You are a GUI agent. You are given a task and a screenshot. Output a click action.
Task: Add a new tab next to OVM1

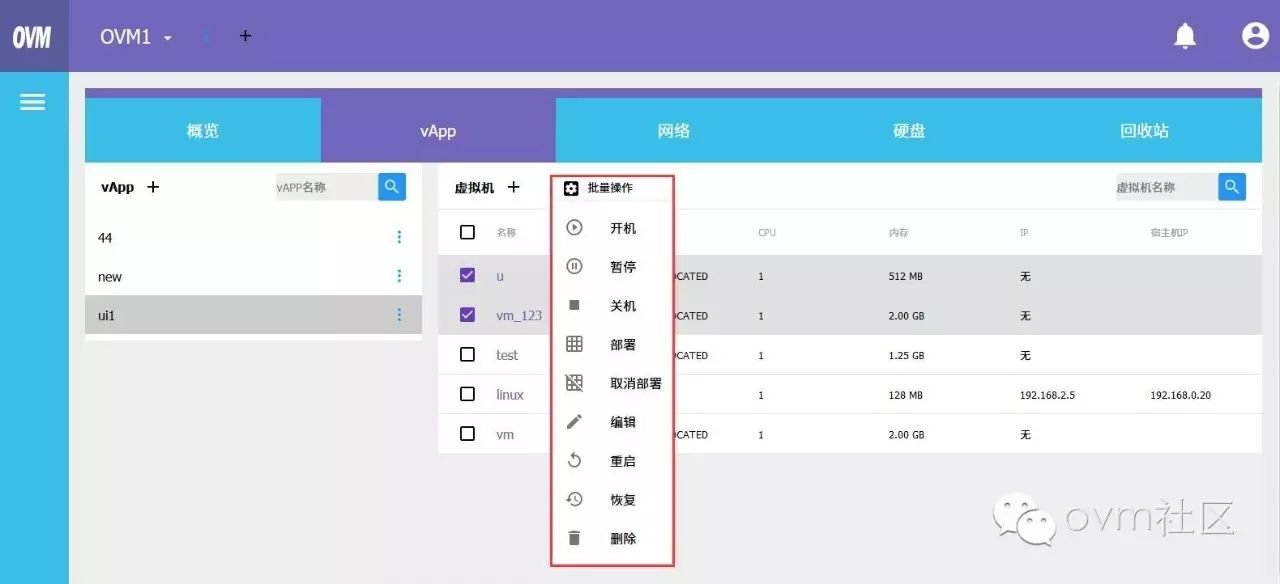point(245,36)
